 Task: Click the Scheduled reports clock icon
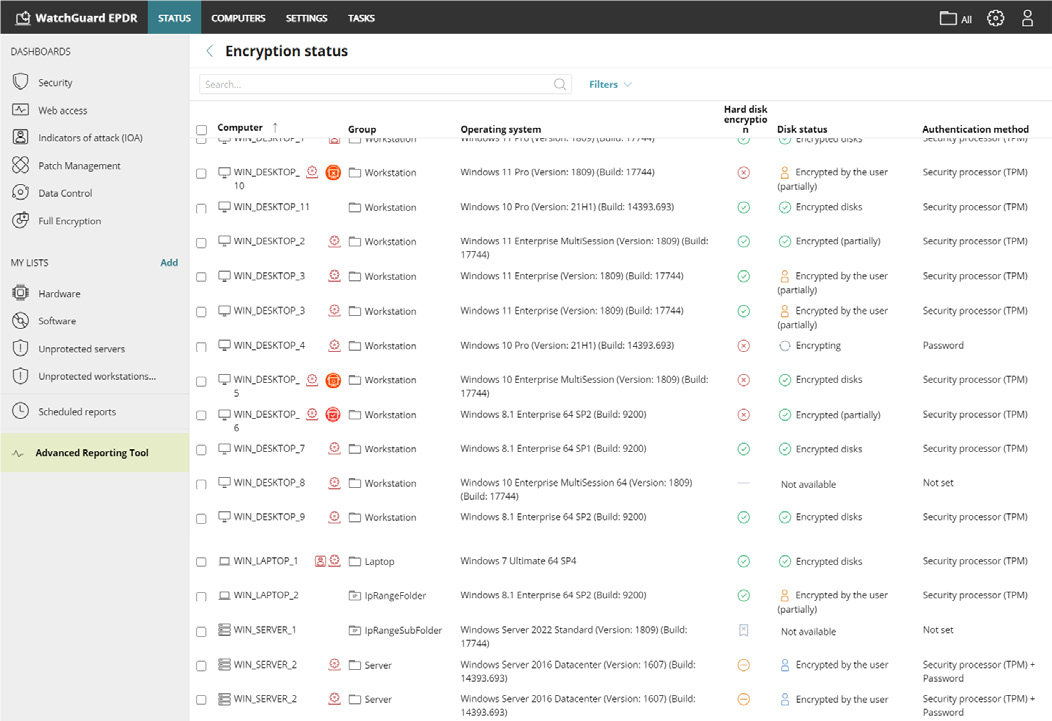click(21, 411)
